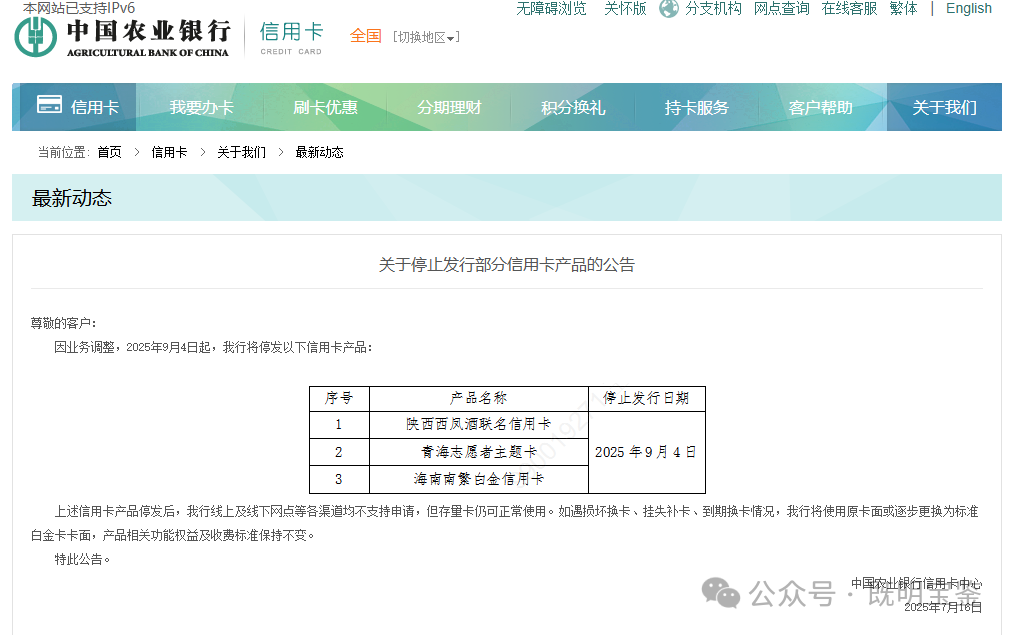
Task: Select the 关于我们 tab
Action: point(945,106)
